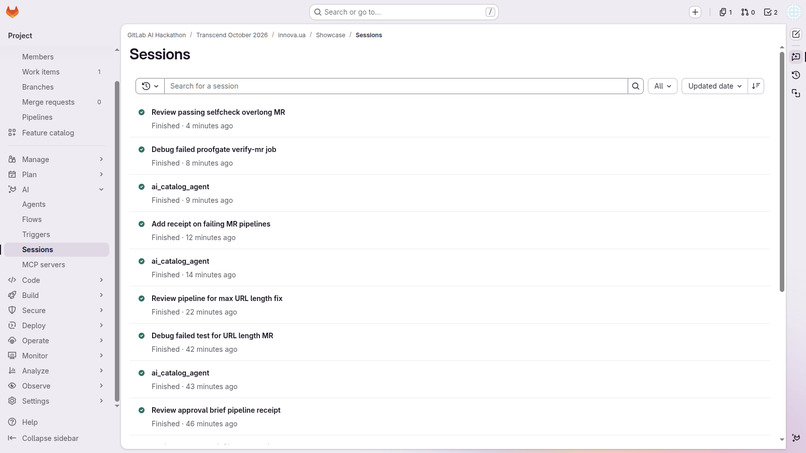Open merge requests counter in top bar
The height and width of the screenshot is (453, 806).
[x=748, y=12]
